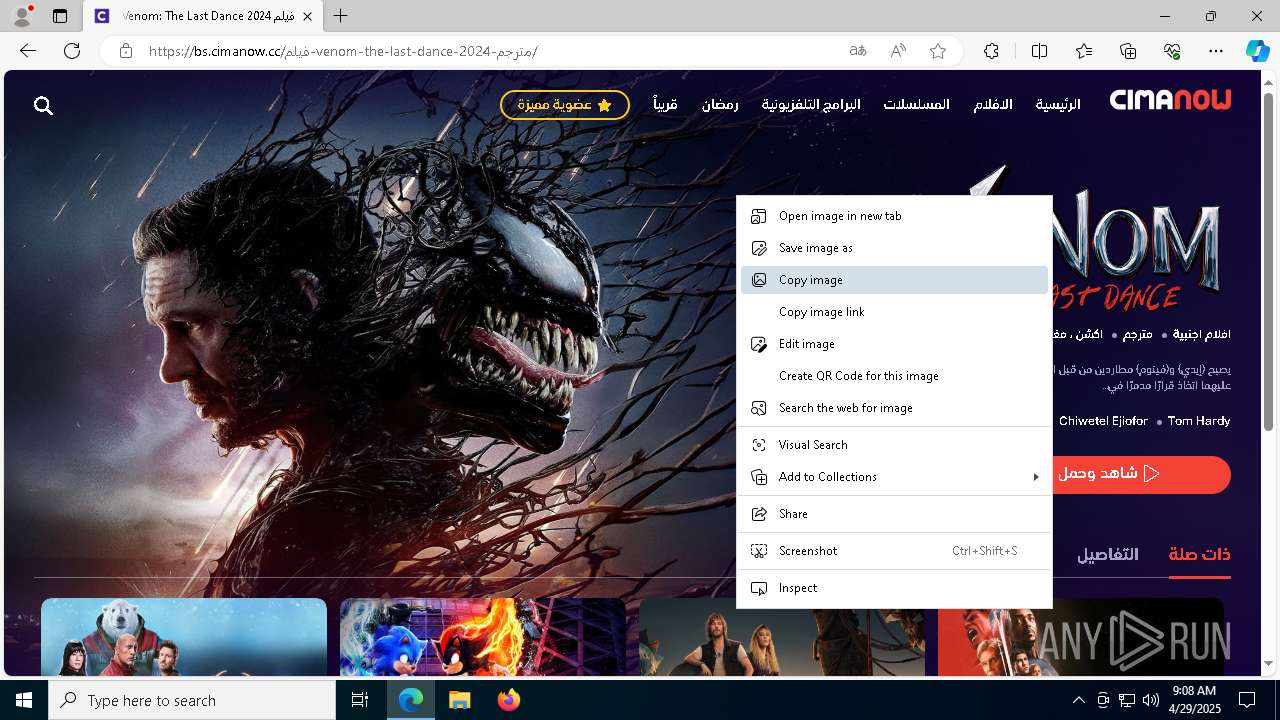Click the Type here to search box
This screenshot has height=720, width=1280.
pos(192,700)
